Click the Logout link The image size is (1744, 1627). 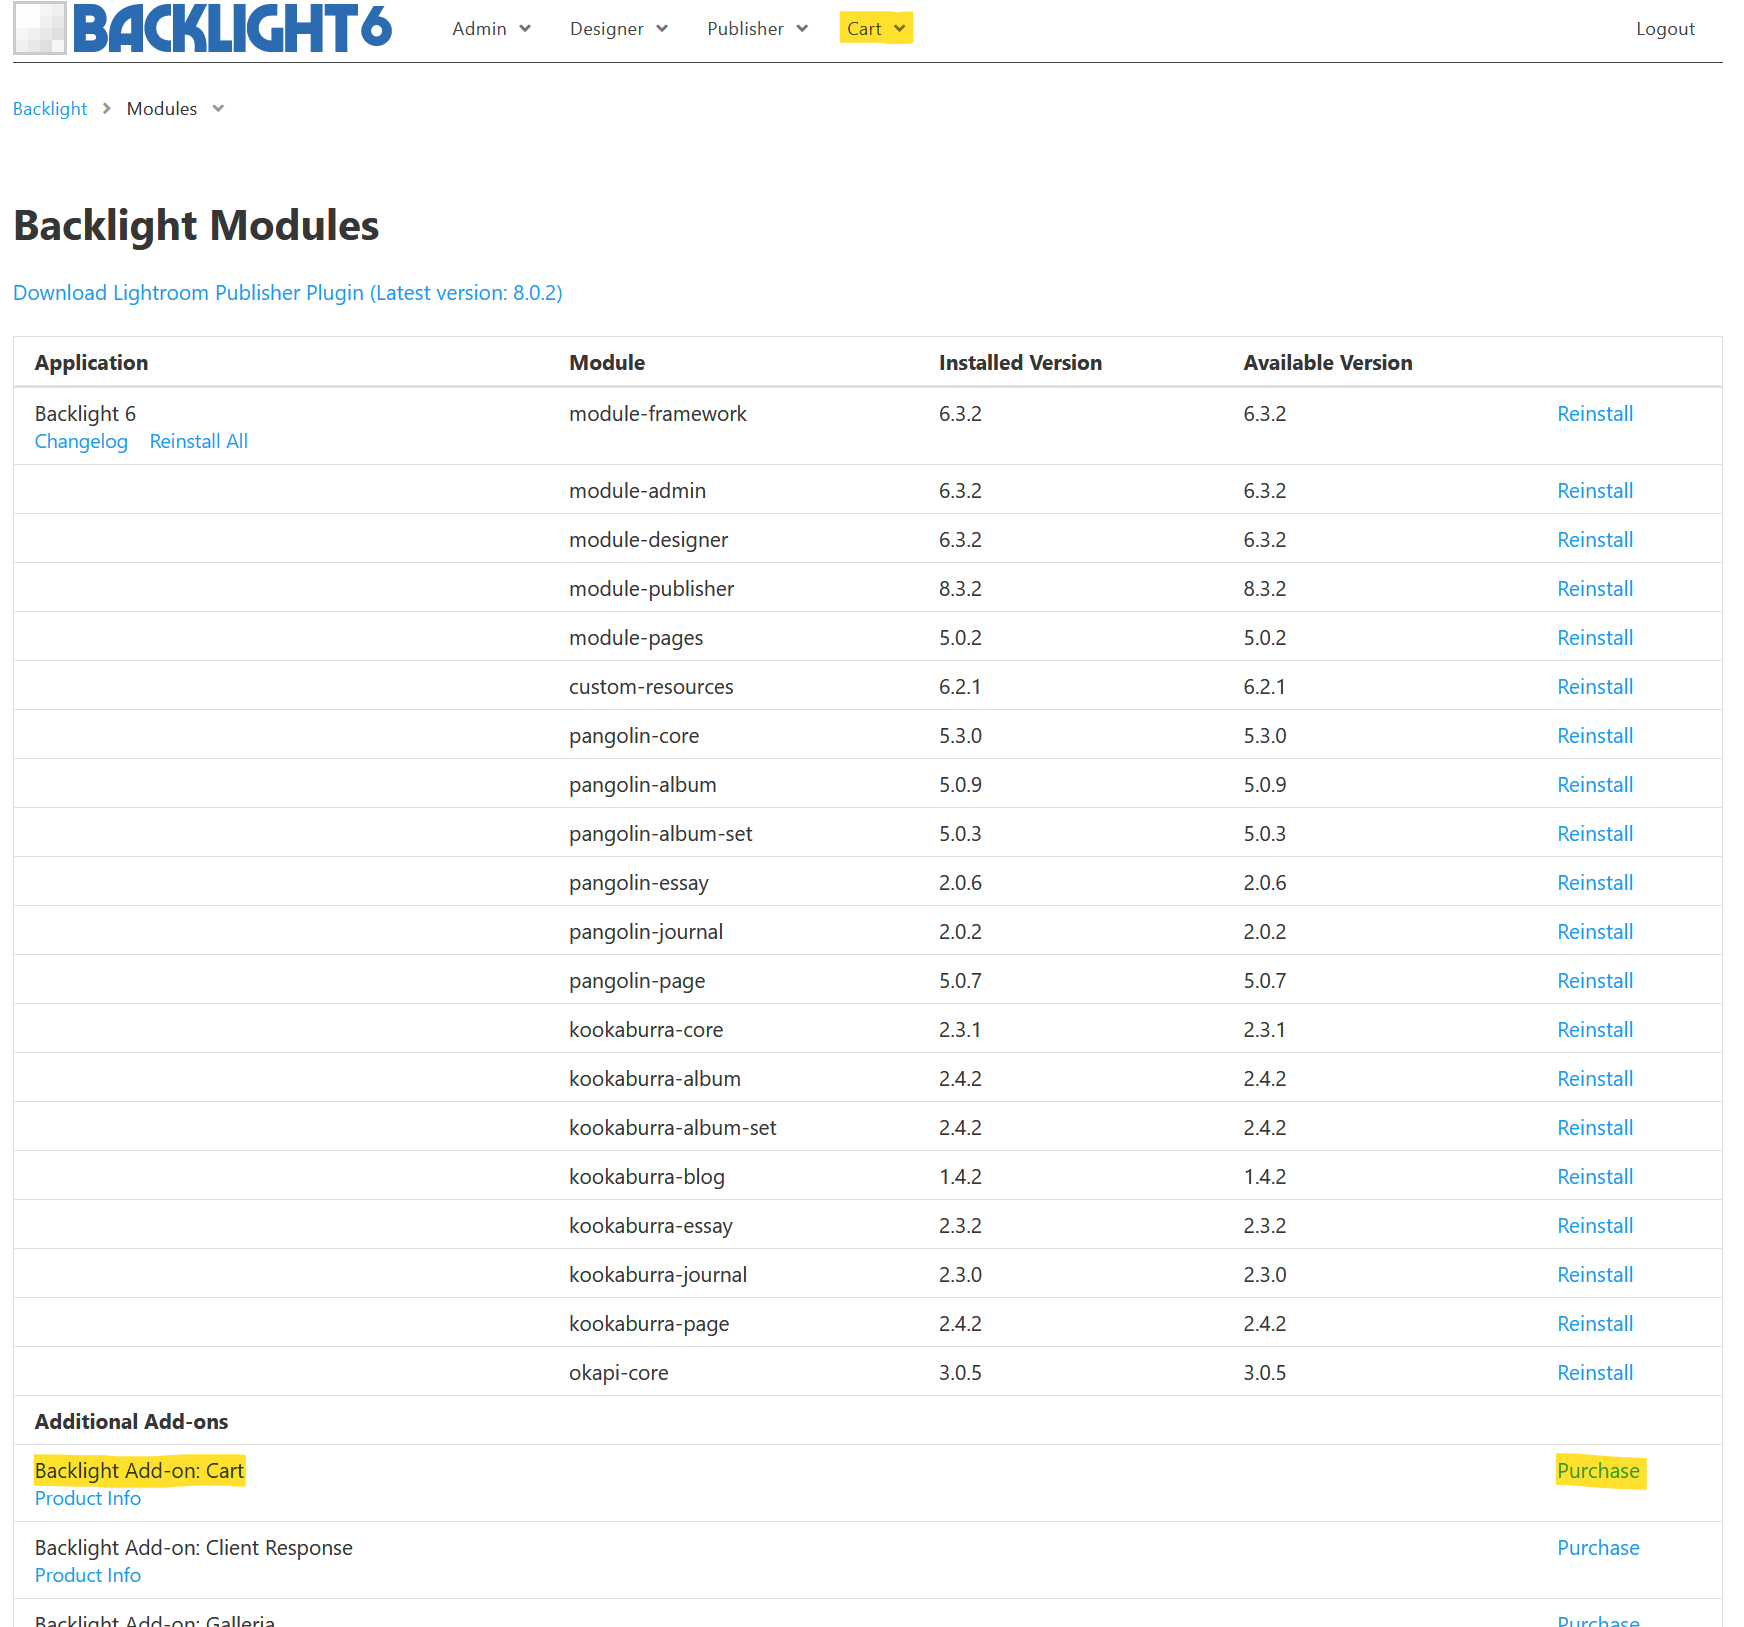[x=1665, y=29]
